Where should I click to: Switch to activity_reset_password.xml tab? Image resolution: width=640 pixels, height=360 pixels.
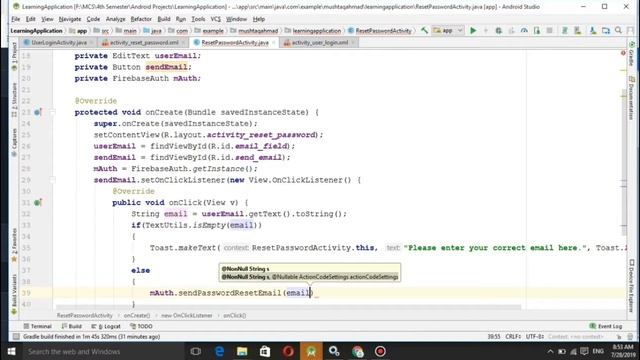click(x=144, y=42)
